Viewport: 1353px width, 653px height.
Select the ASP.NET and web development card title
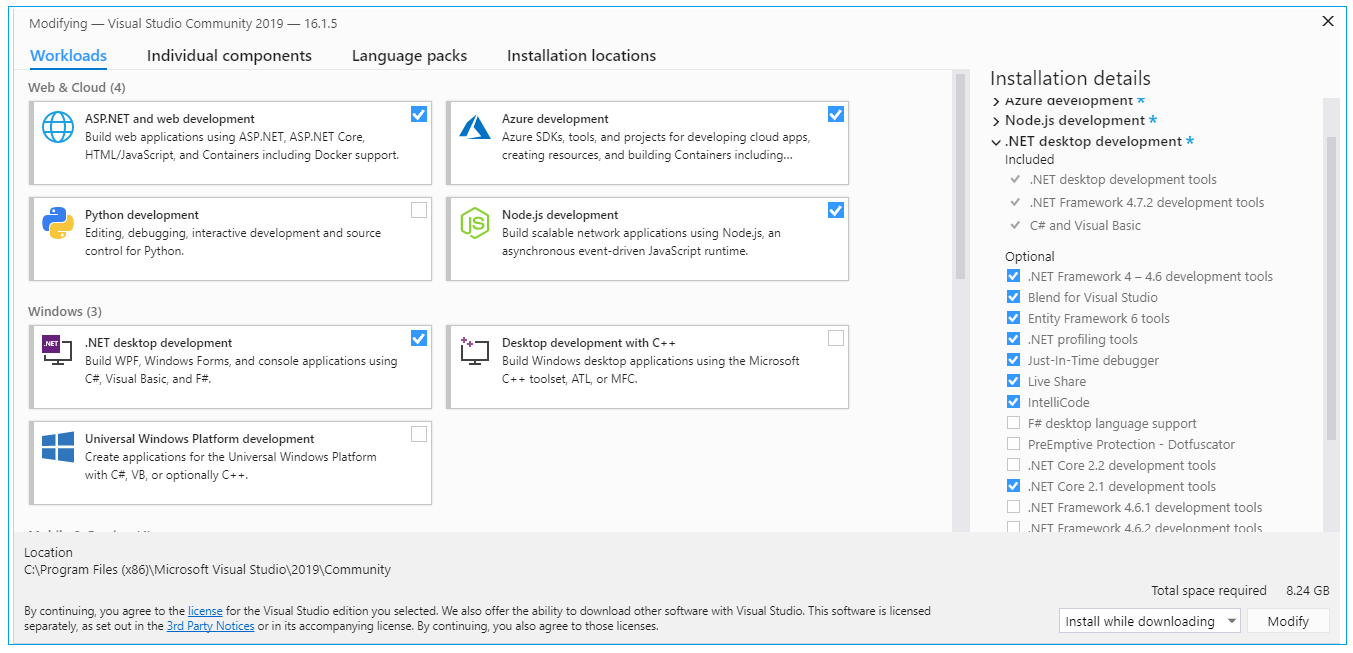170,119
